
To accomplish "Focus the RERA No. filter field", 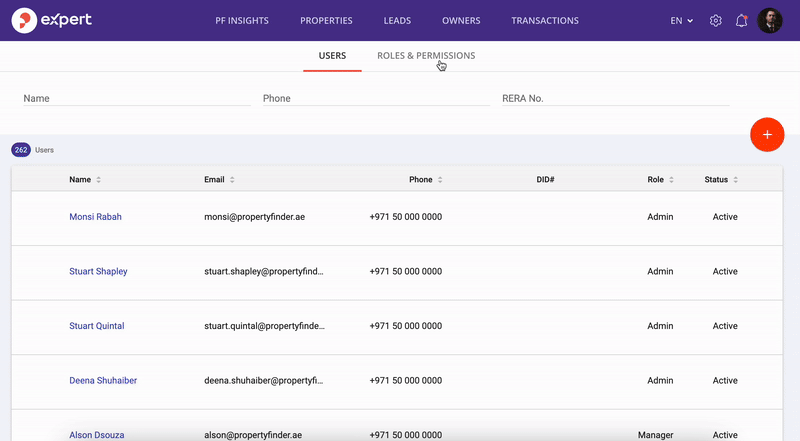I will [615, 99].
